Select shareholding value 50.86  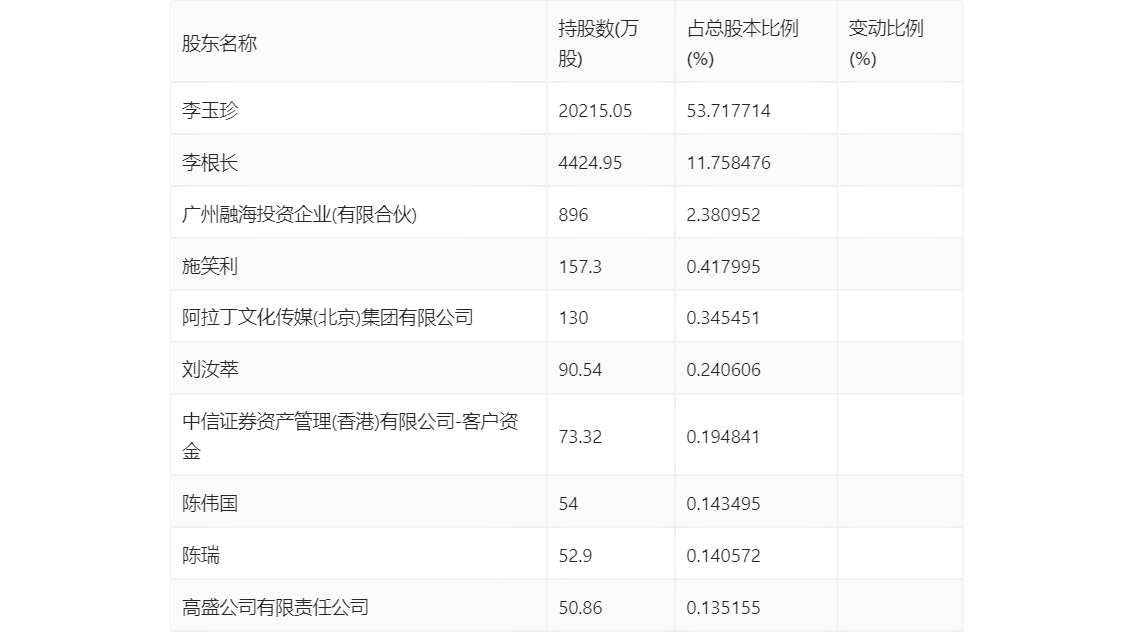click(x=580, y=607)
